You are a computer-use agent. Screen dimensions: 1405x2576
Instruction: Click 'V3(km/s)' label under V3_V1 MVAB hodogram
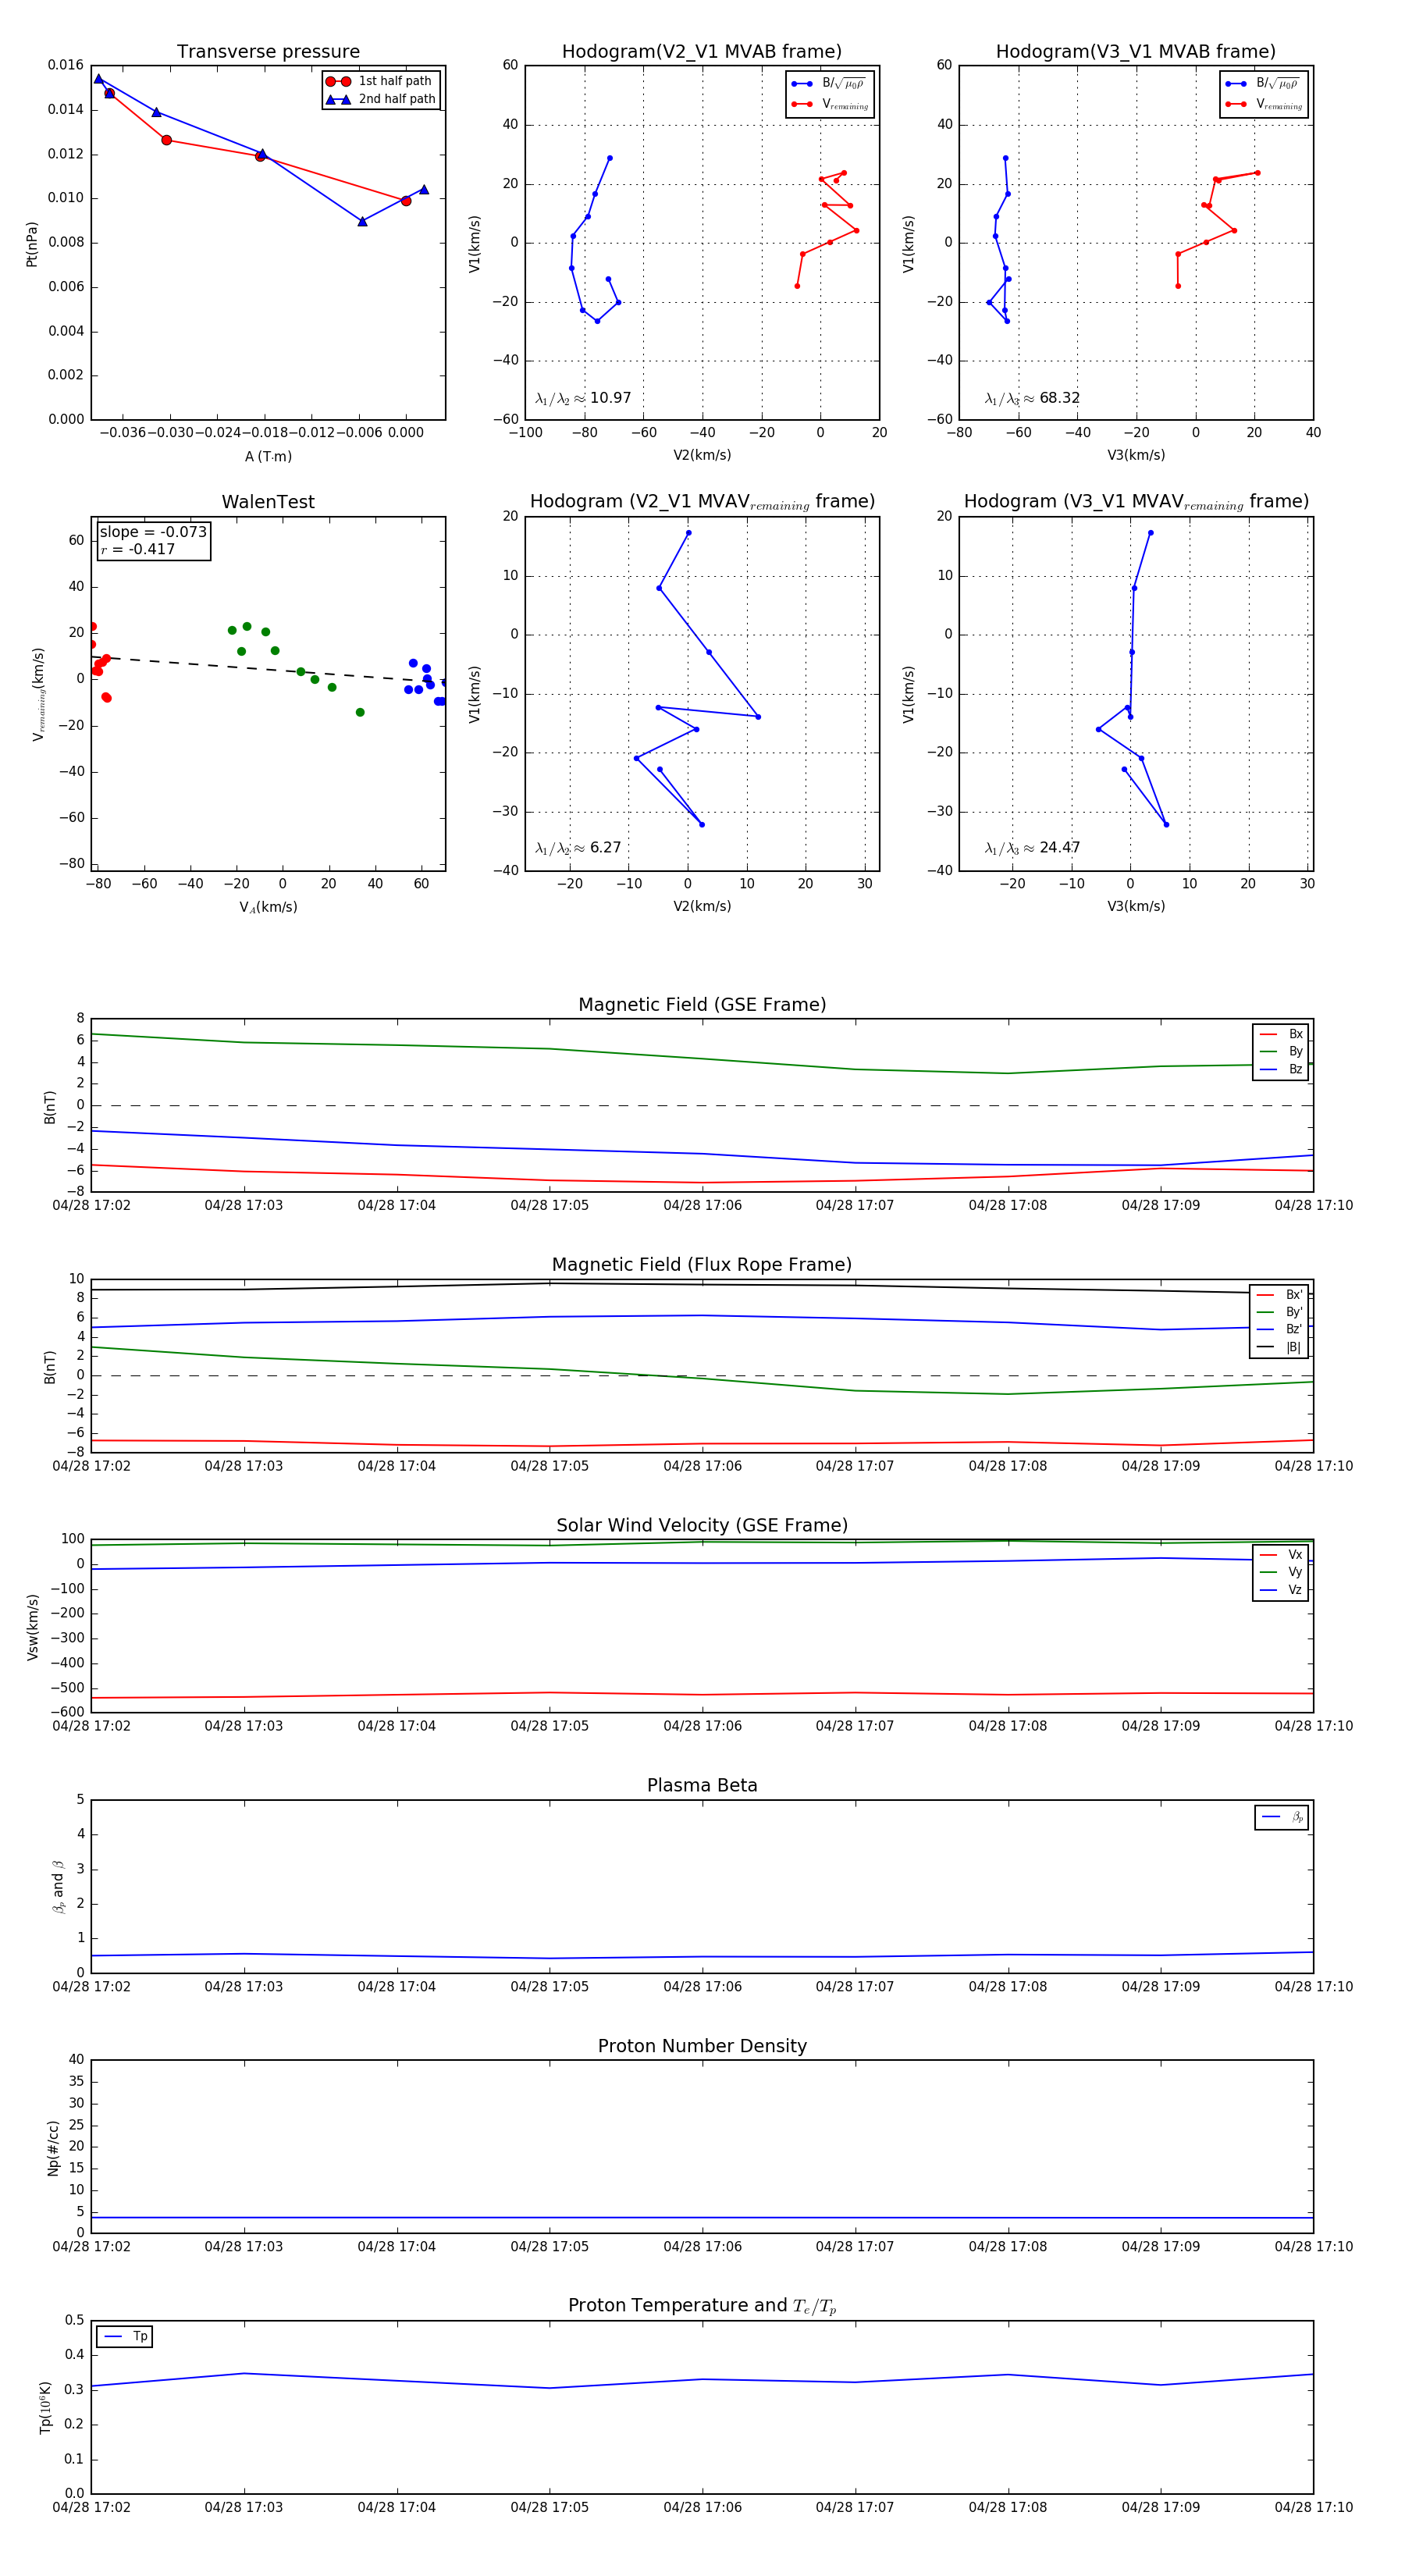tap(1136, 455)
